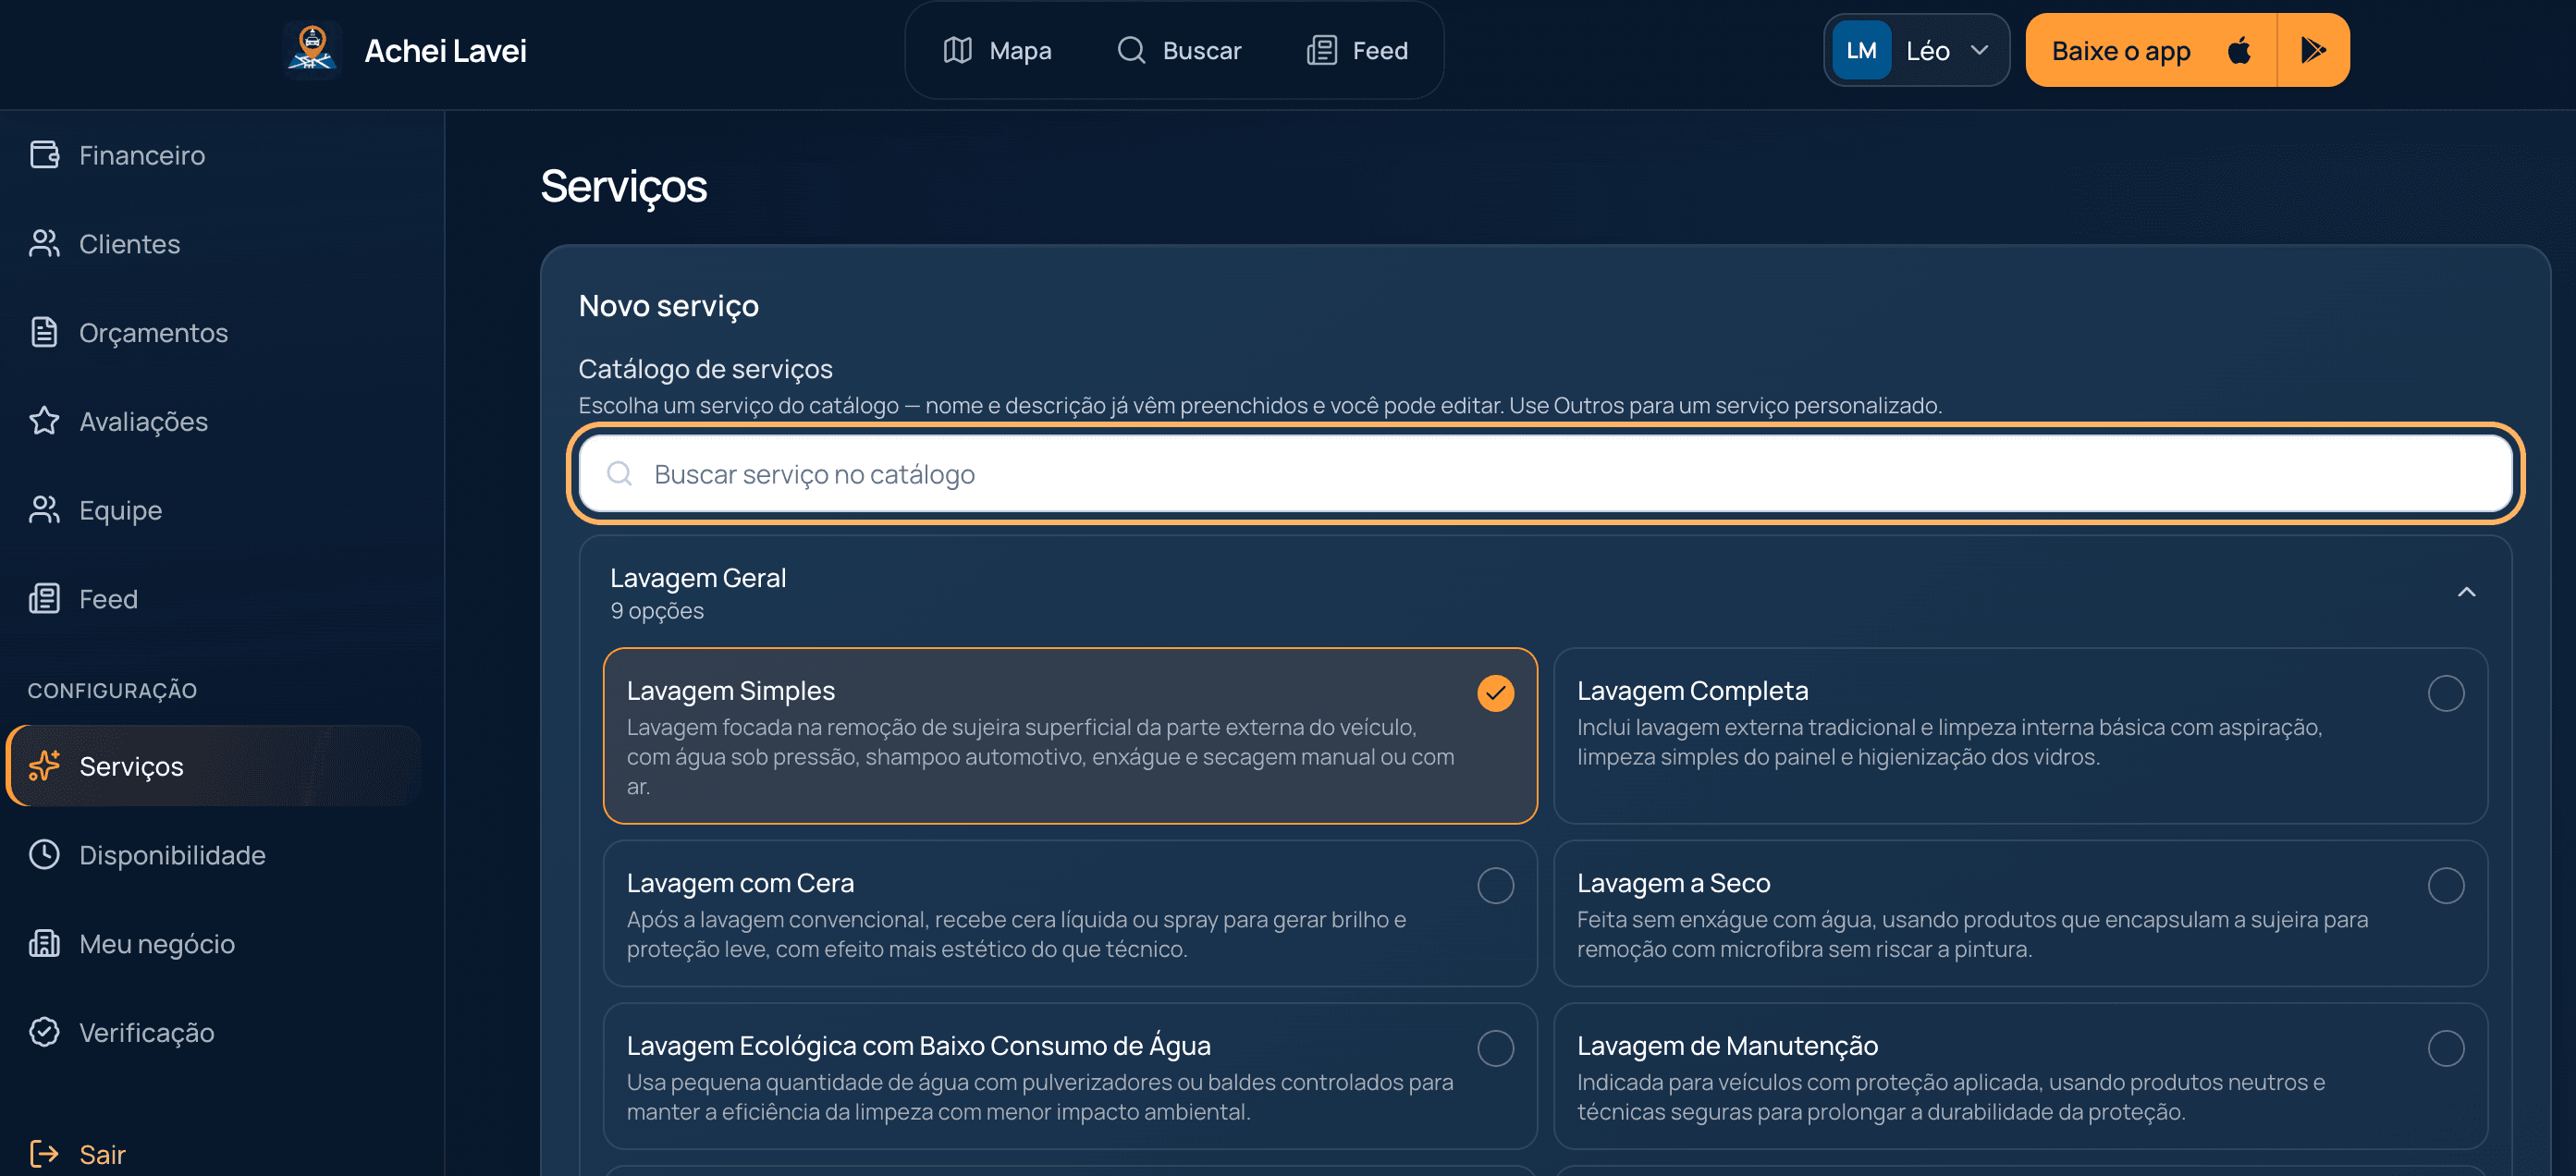
Task: Focus the Buscar serviço no catálogo field
Action: click(x=1545, y=473)
